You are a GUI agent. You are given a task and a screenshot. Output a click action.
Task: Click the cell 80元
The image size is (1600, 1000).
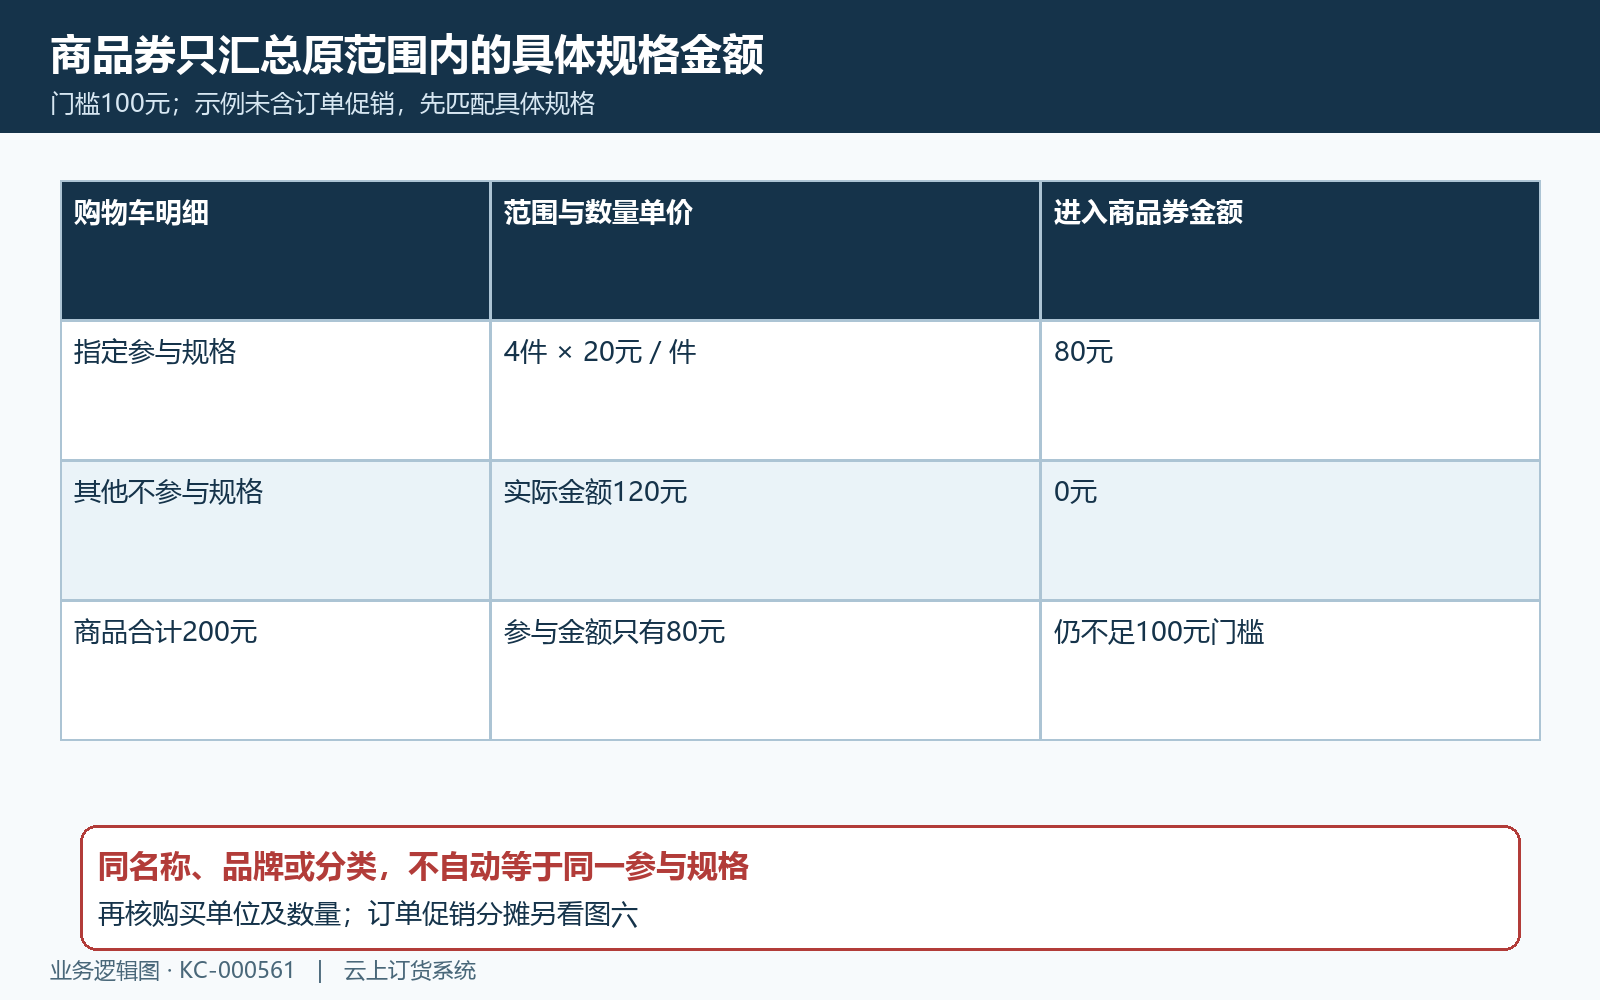[x=1290, y=391]
